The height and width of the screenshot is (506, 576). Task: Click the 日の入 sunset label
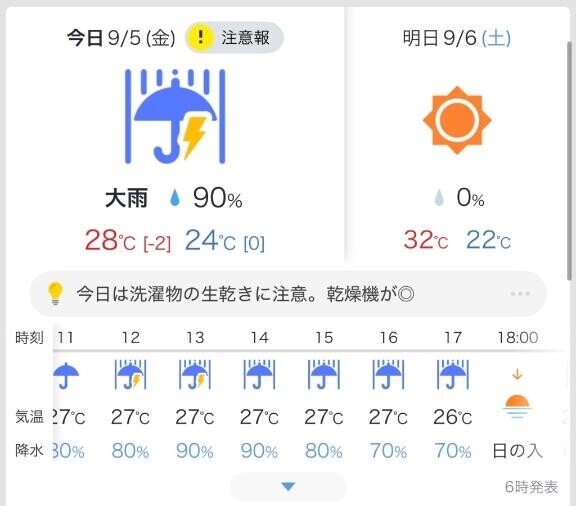[x=517, y=451]
